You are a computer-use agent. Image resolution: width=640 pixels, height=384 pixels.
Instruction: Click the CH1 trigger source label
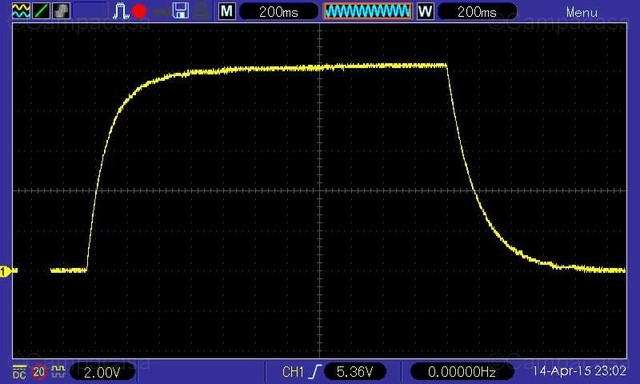293,372
